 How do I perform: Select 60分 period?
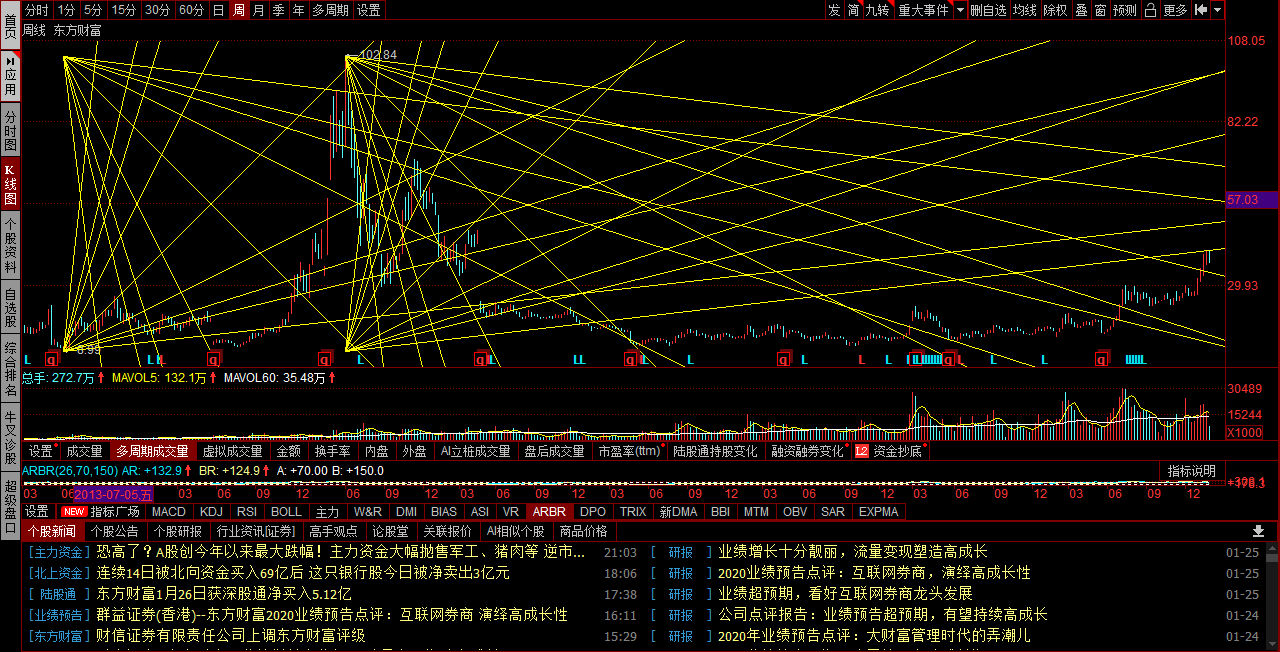tap(191, 10)
